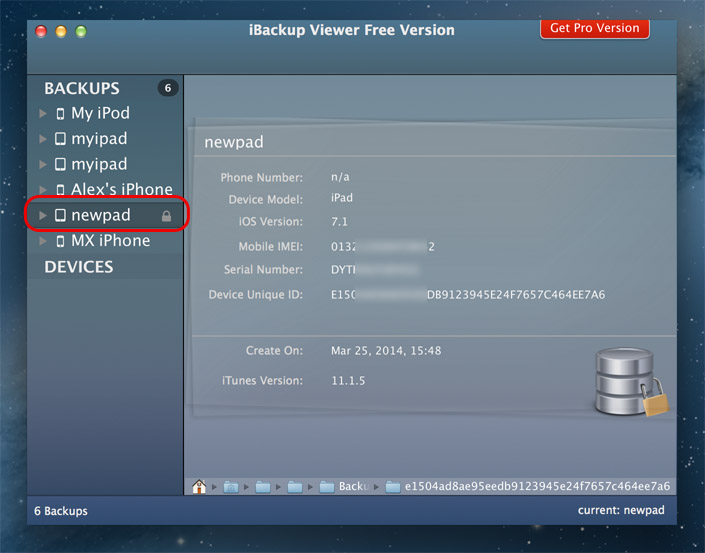Click the 6 Backups status text
Screen dimensions: 705x553
[61, 511]
